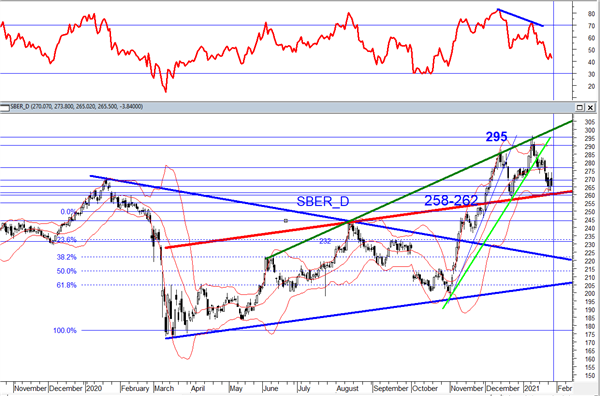Click the 260 price scale label
This screenshot has width=600, height=396.
tap(589, 196)
